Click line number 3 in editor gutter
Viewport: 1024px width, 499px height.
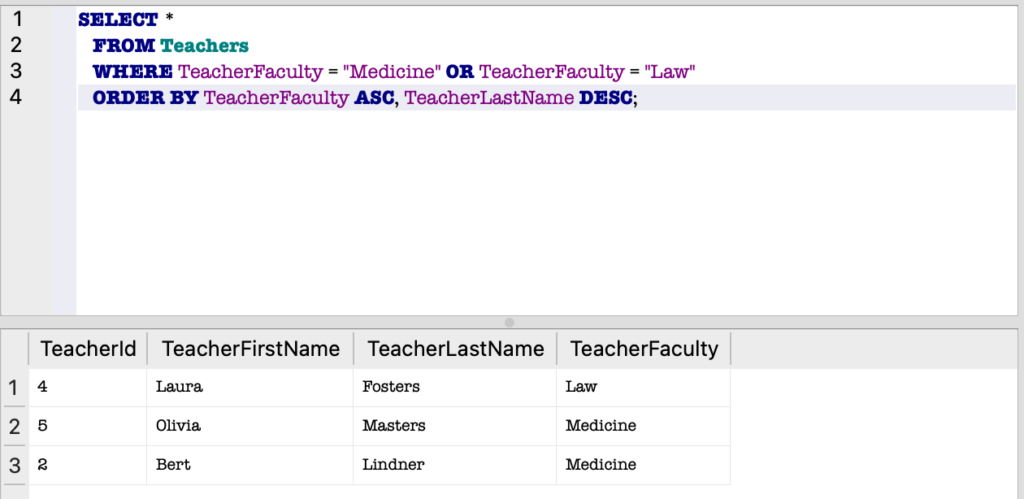pyautogui.click(x=17, y=71)
